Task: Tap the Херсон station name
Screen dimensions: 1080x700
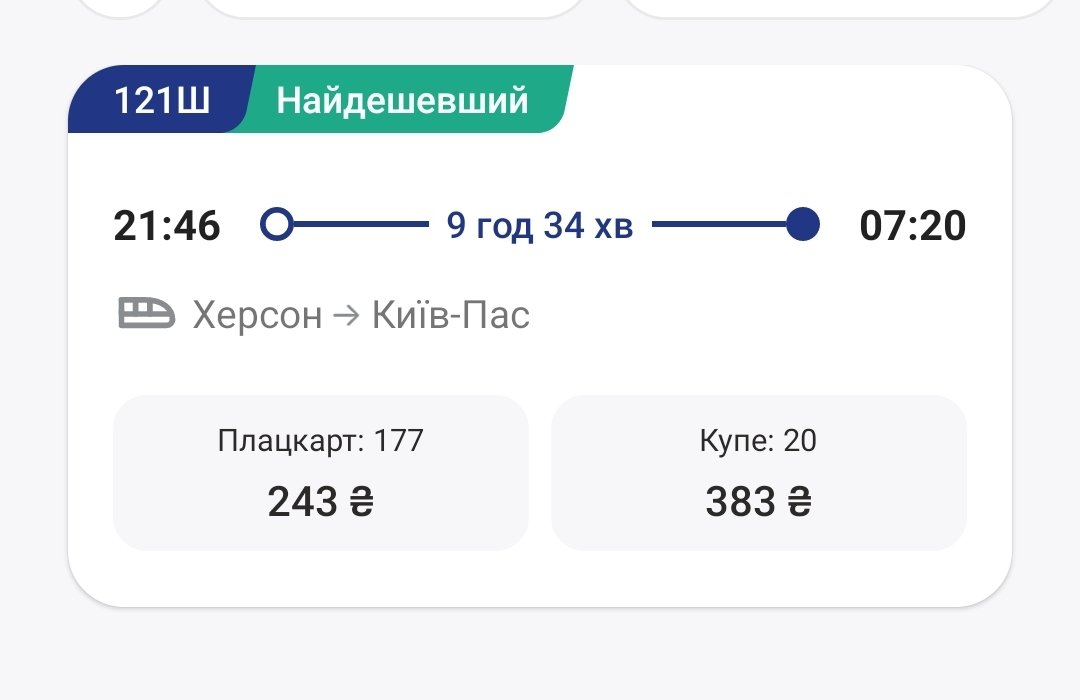Action: point(257,316)
